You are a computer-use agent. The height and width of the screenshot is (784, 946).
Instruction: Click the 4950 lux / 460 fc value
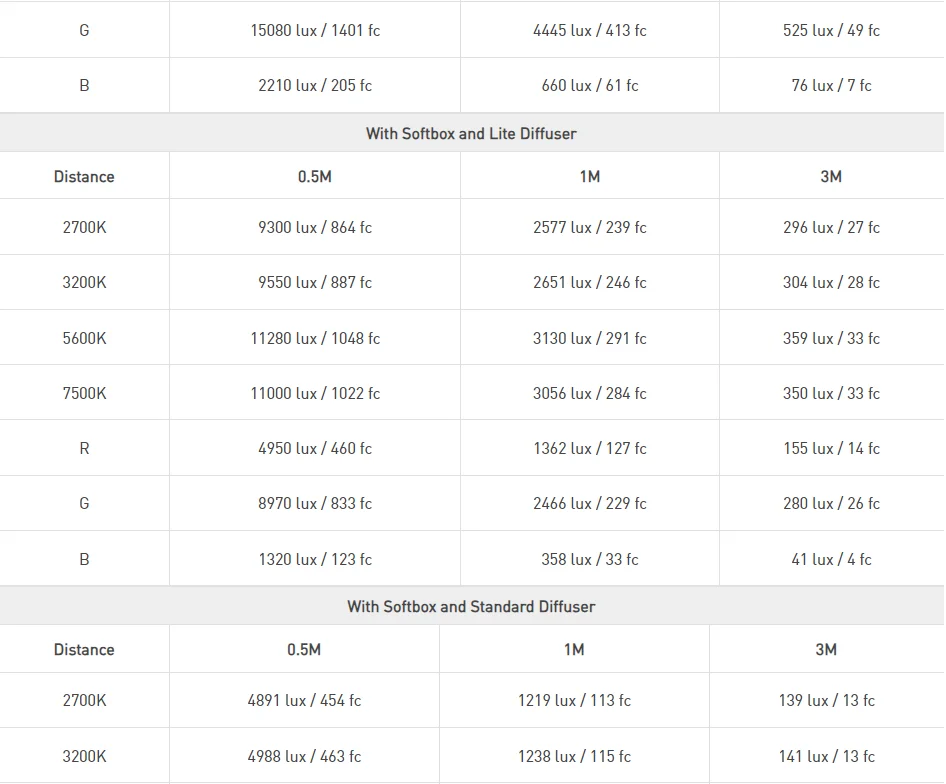(x=315, y=448)
